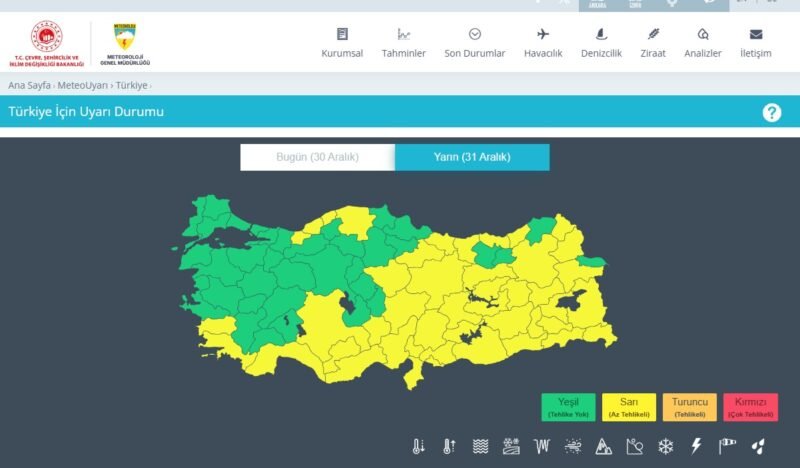Click the lightning bolt thunderstorm icon
This screenshot has height=468, width=800.
click(x=696, y=446)
